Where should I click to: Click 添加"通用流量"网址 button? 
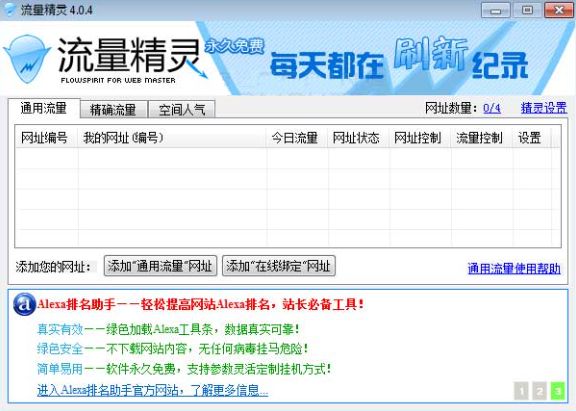(160, 266)
